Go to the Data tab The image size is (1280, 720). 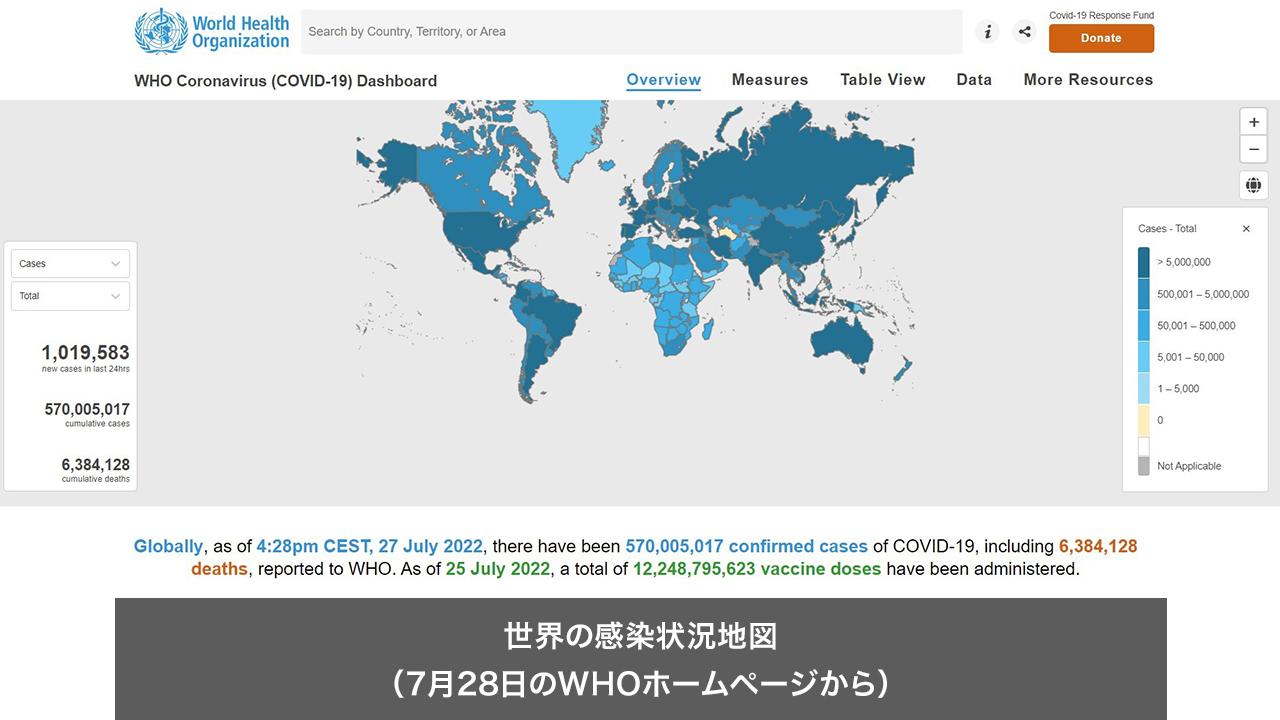(974, 80)
